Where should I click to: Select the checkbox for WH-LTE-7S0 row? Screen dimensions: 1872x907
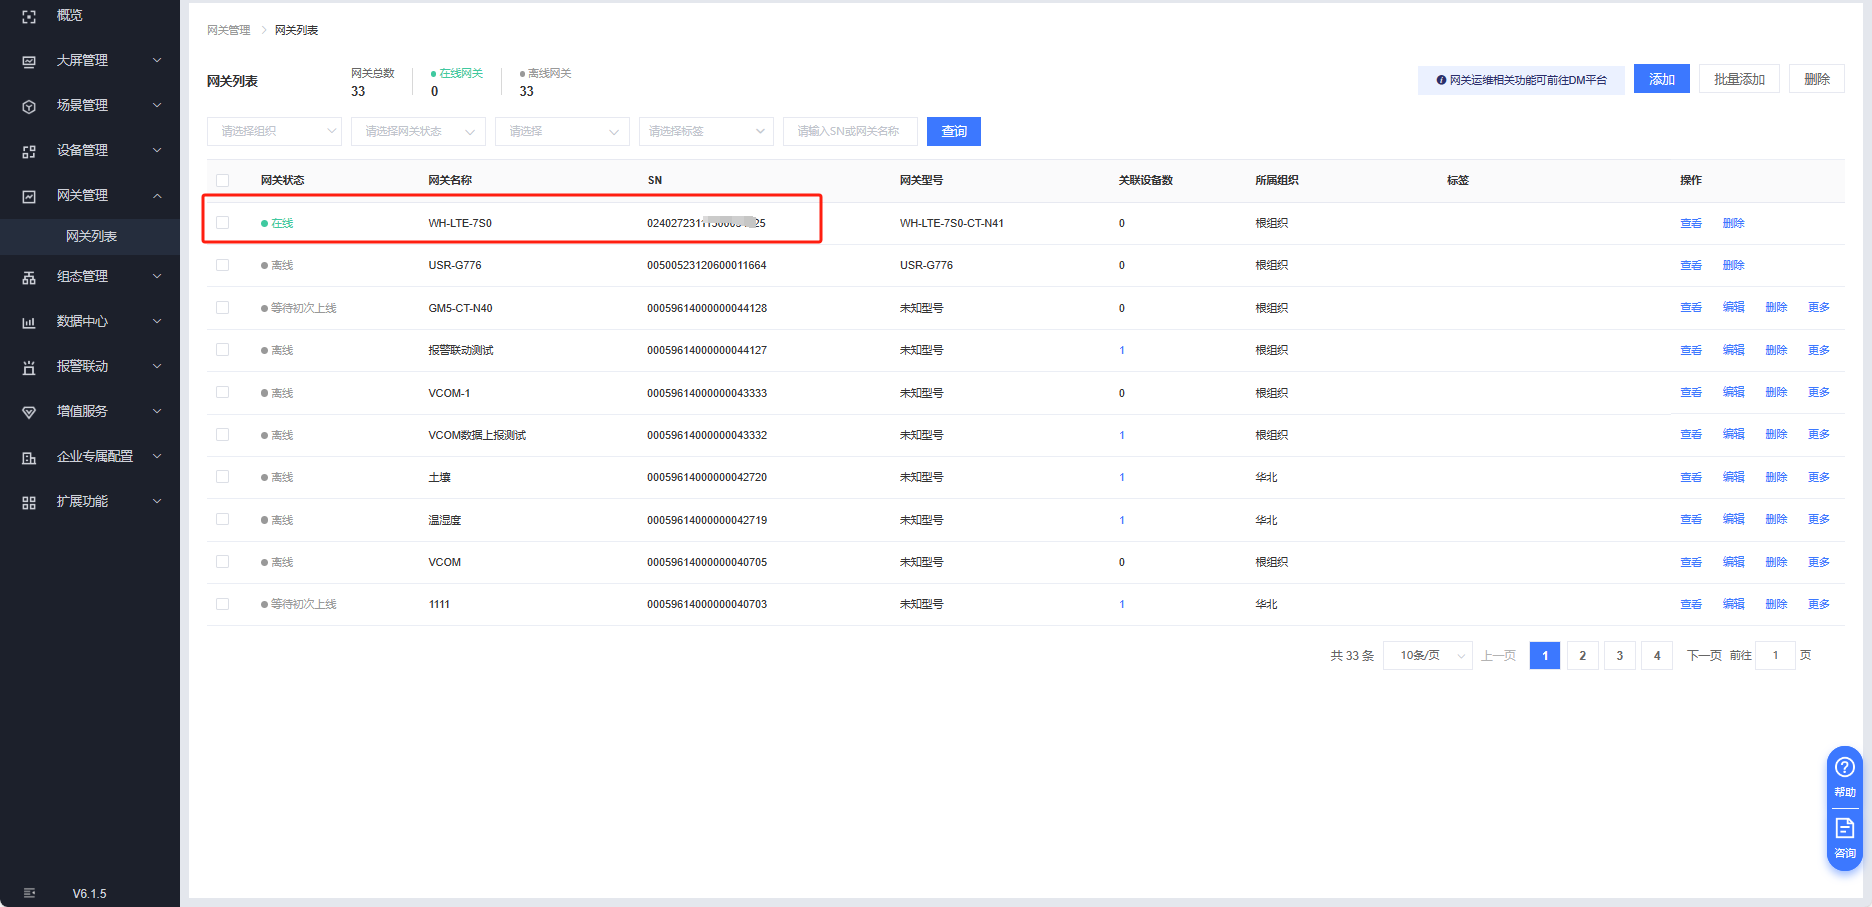[223, 223]
